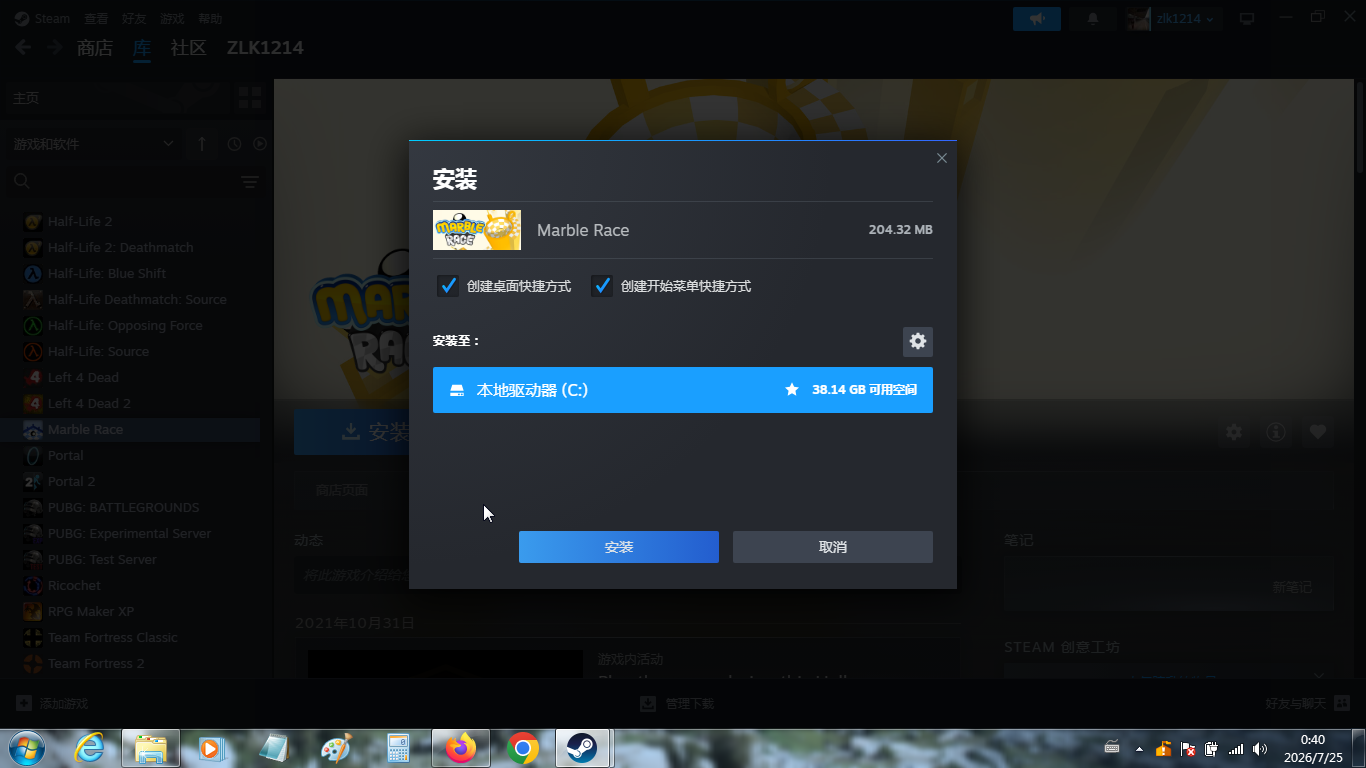Screen dimensions: 1366x768
Task: Click the library grid view icon
Action: tap(249, 98)
